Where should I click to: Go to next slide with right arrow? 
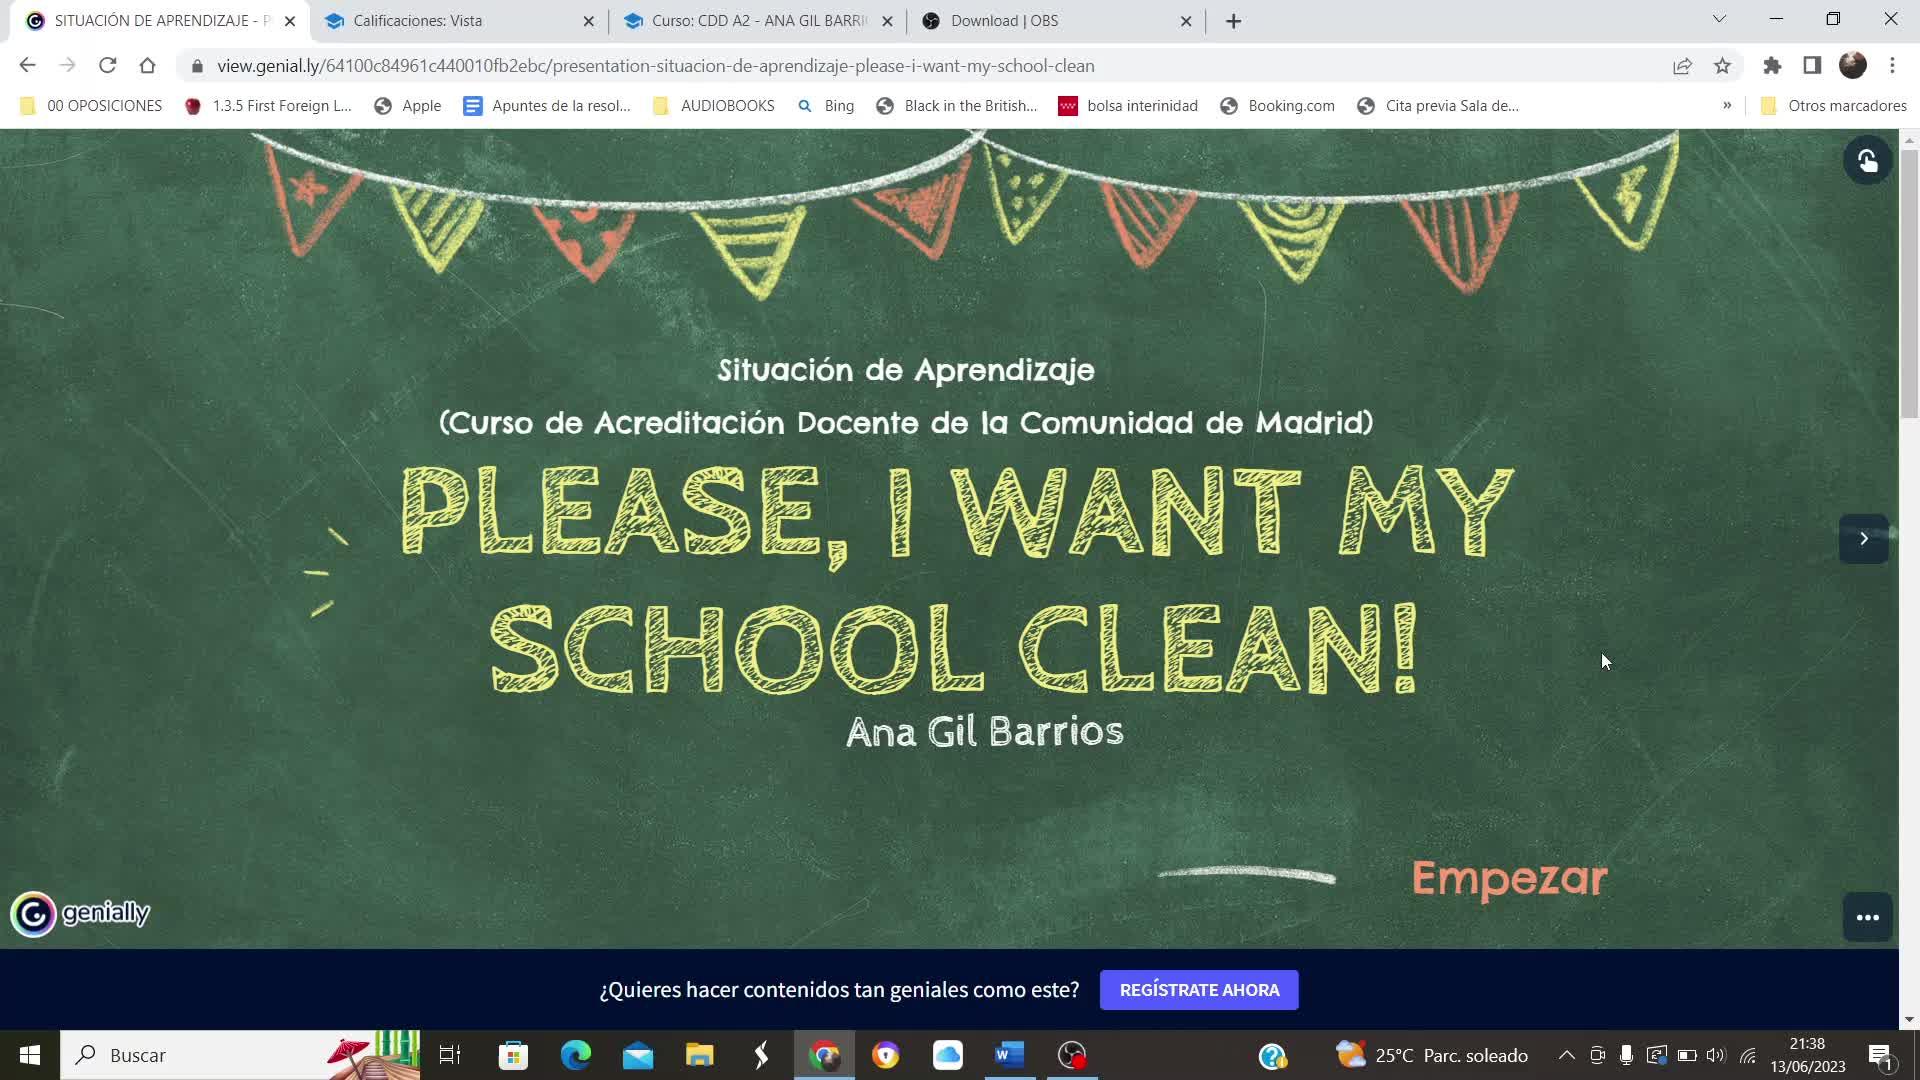click(x=1863, y=539)
